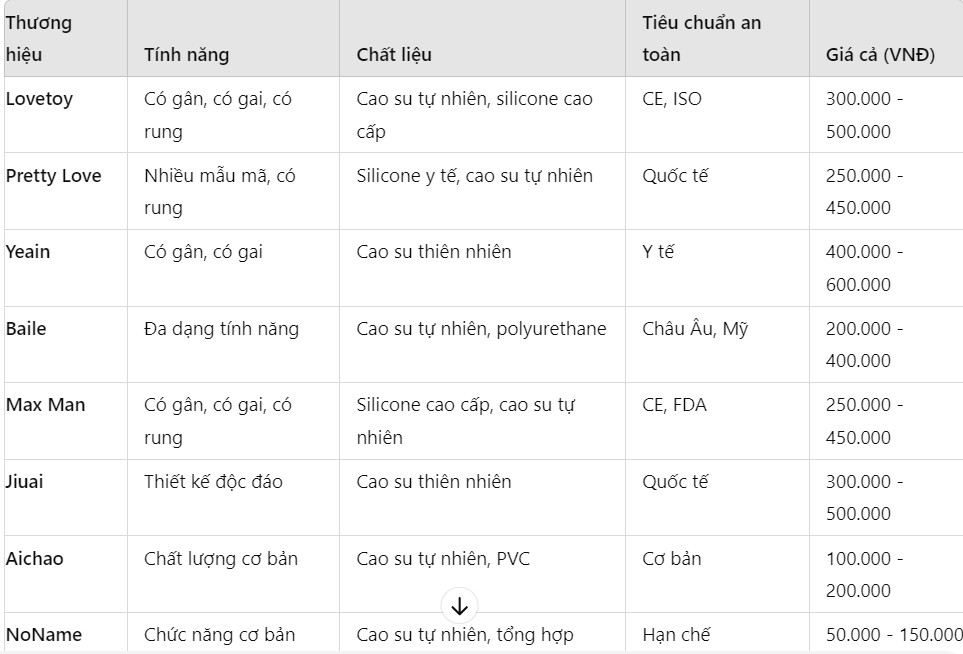Select the Jiuai brand cell
Viewport: 963px width, 654px height.
[25, 482]
